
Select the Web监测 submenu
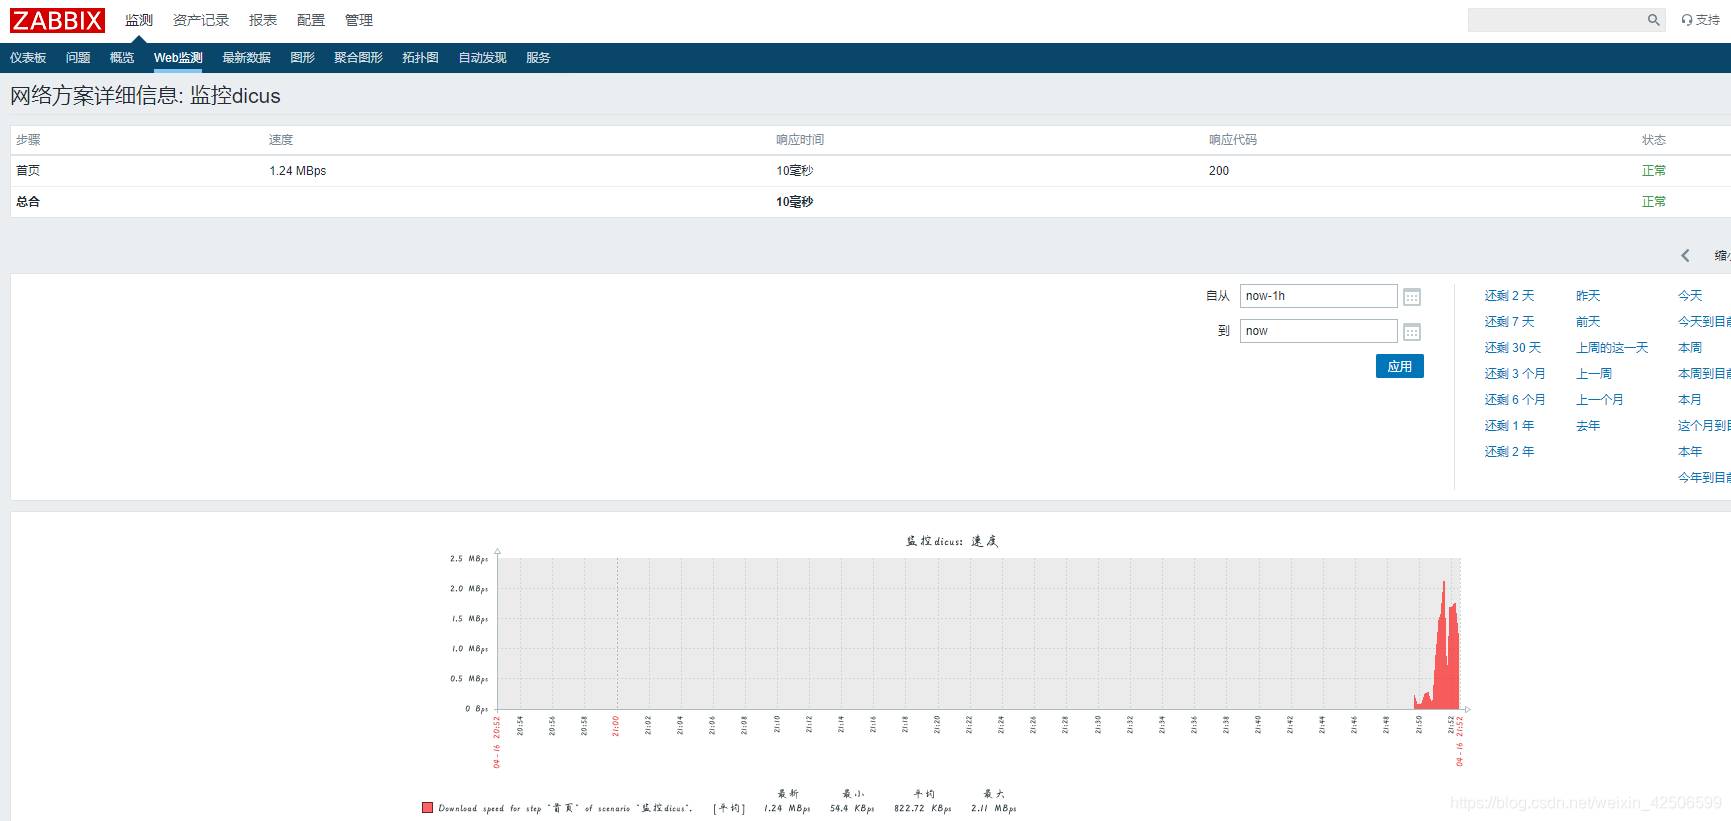point(178,58)
